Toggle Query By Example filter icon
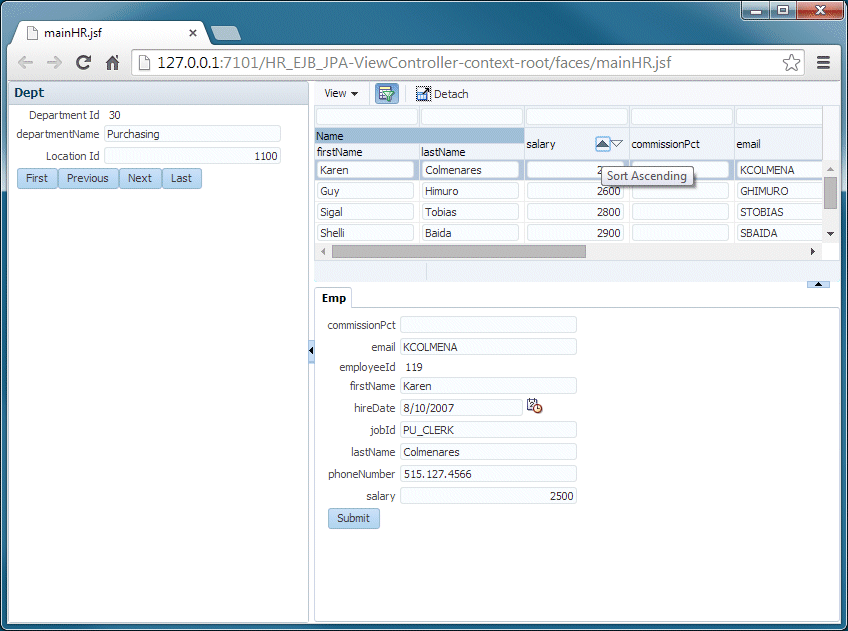 387,94
